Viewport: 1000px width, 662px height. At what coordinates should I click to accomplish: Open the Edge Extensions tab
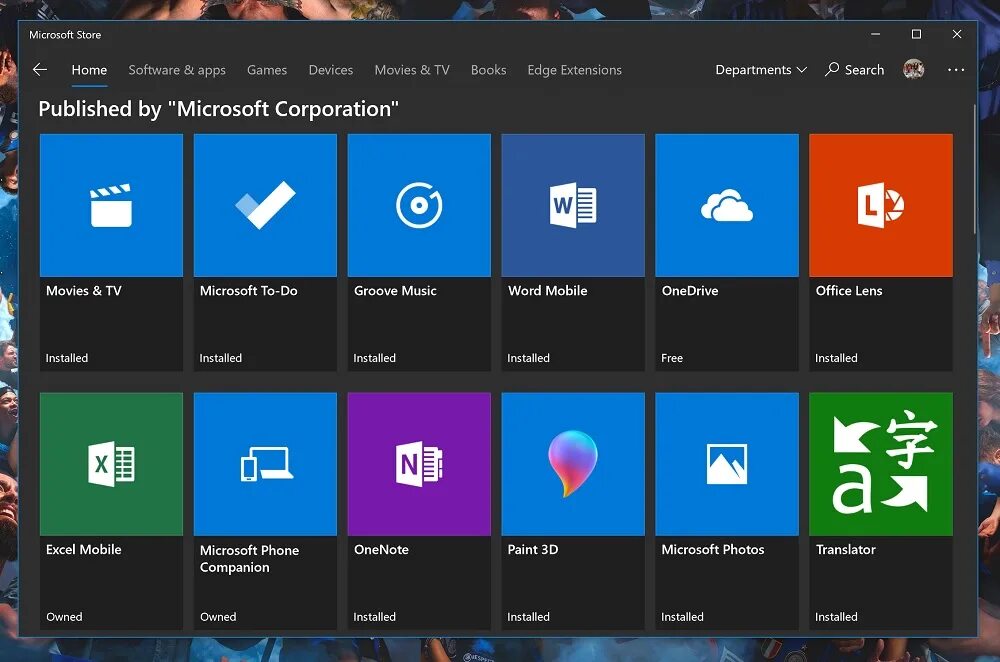[575, 70]
